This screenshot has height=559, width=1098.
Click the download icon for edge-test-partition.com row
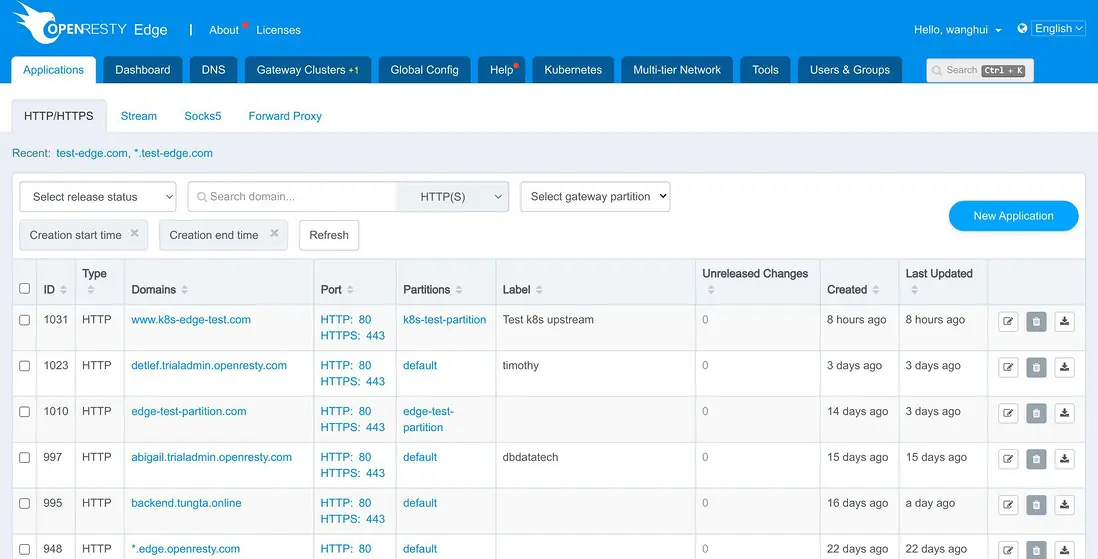click(x=1064, y=413)
